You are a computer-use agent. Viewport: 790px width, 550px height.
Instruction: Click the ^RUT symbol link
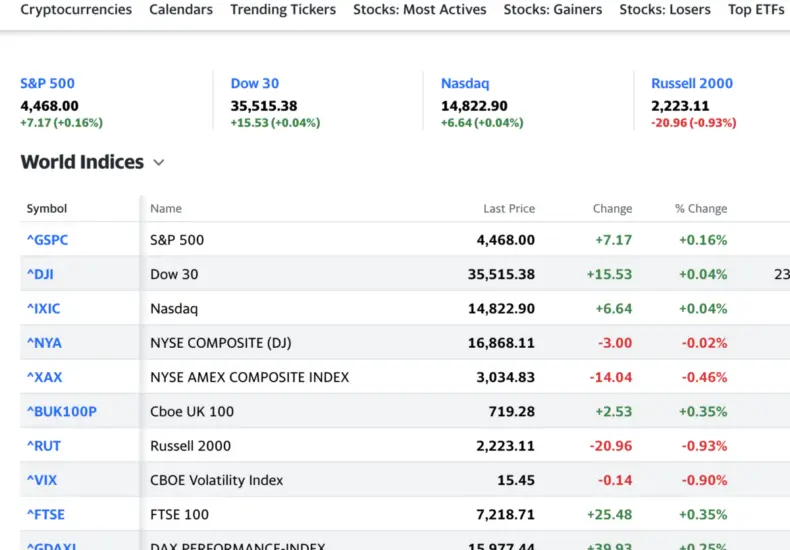point(44,446)
